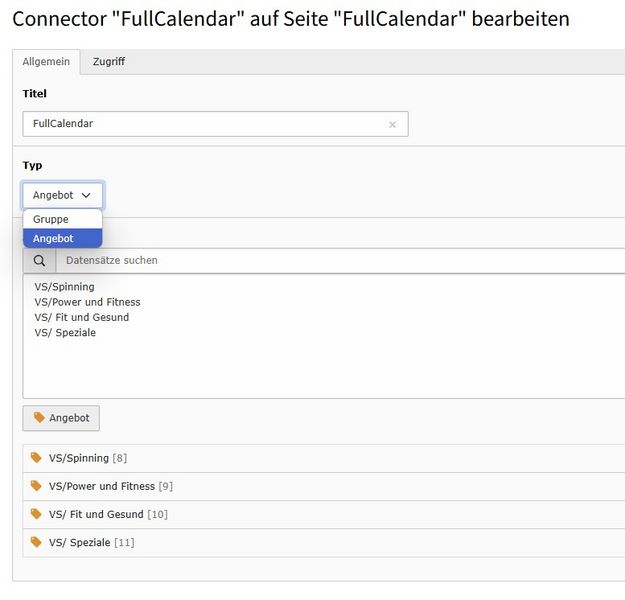Screen dimensions: 625x600
Task: Select VS/ Speziale in the list box
Action: [x=65, y=332]
